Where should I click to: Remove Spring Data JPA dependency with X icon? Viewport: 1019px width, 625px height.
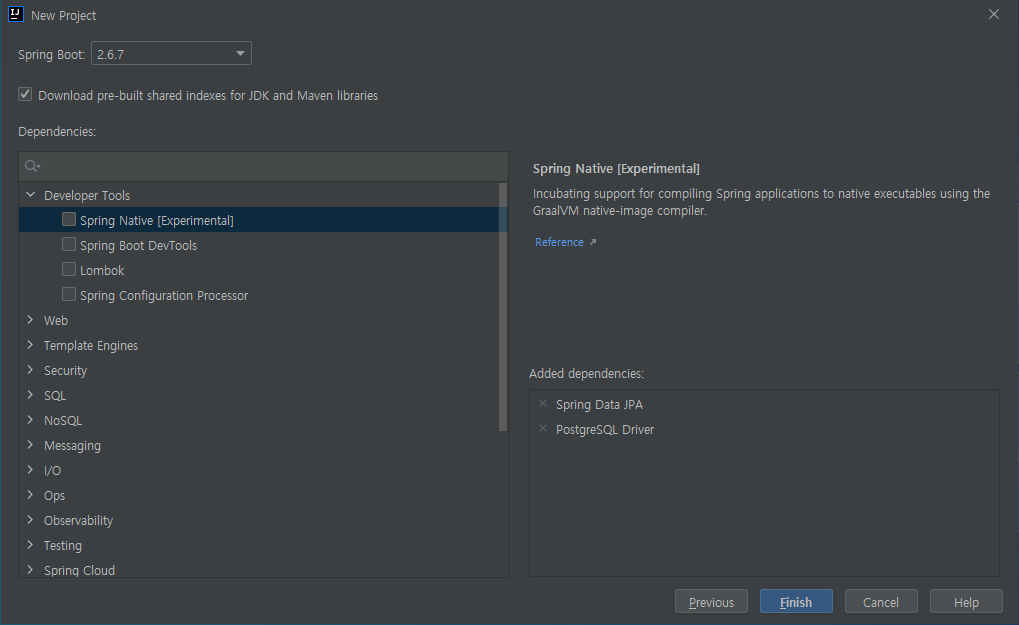[x=543, y=403]
